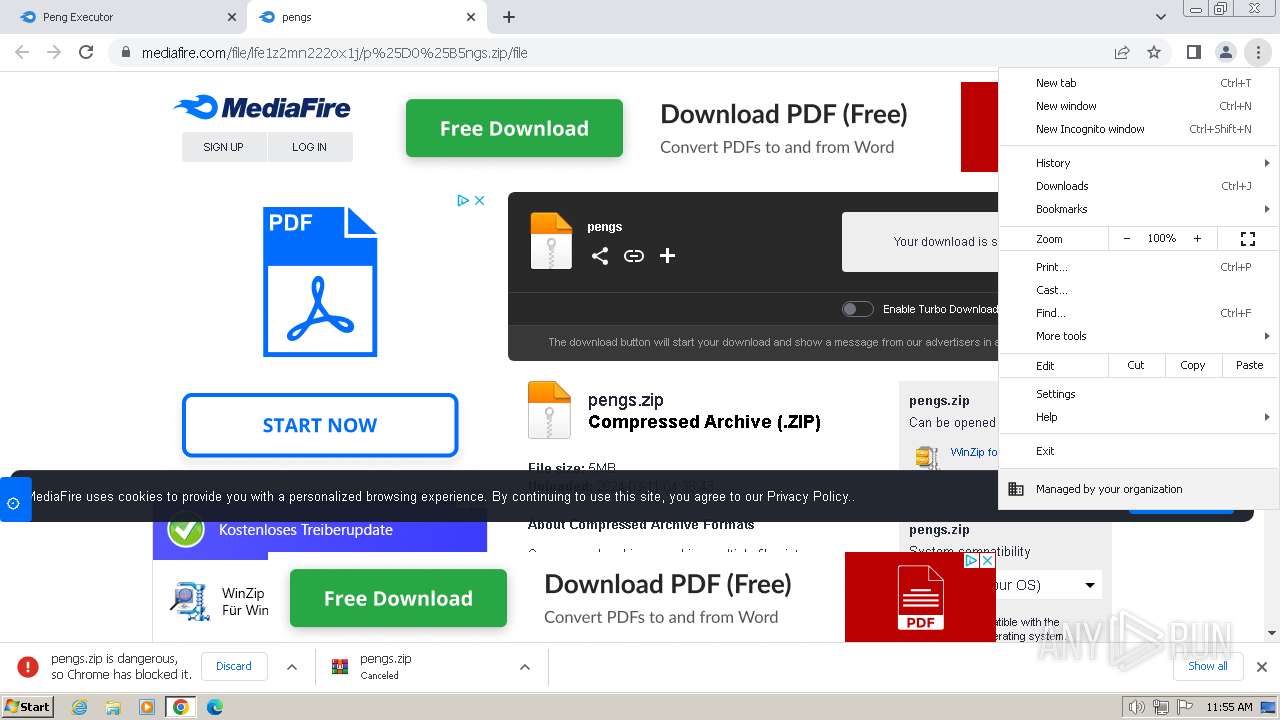Click the Windows Start button
The height and width of the screenshot is (720, 1280).
coord(28,707)
